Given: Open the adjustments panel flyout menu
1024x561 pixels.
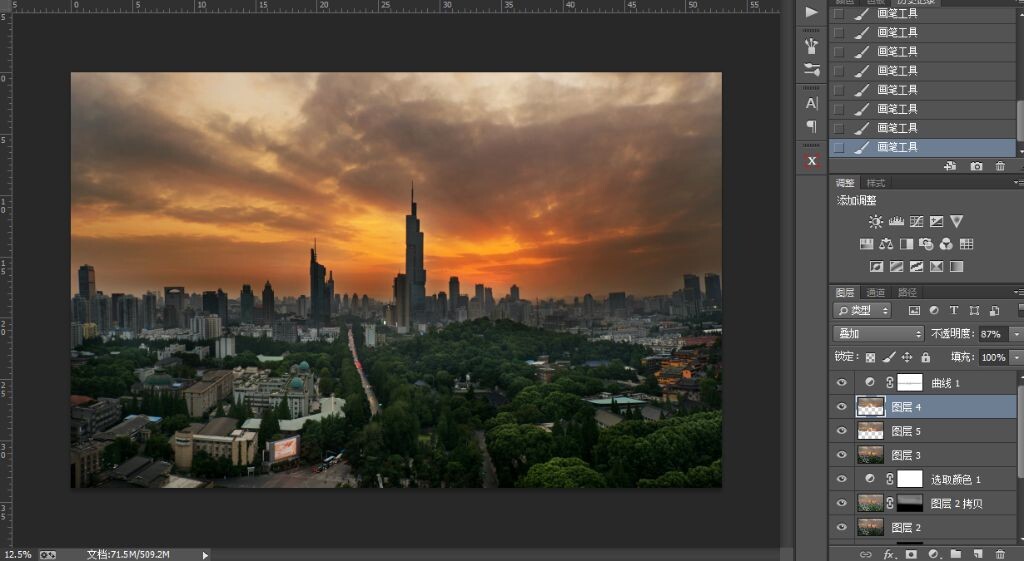Looking at the screenshot, I should tap(1017, 183).
